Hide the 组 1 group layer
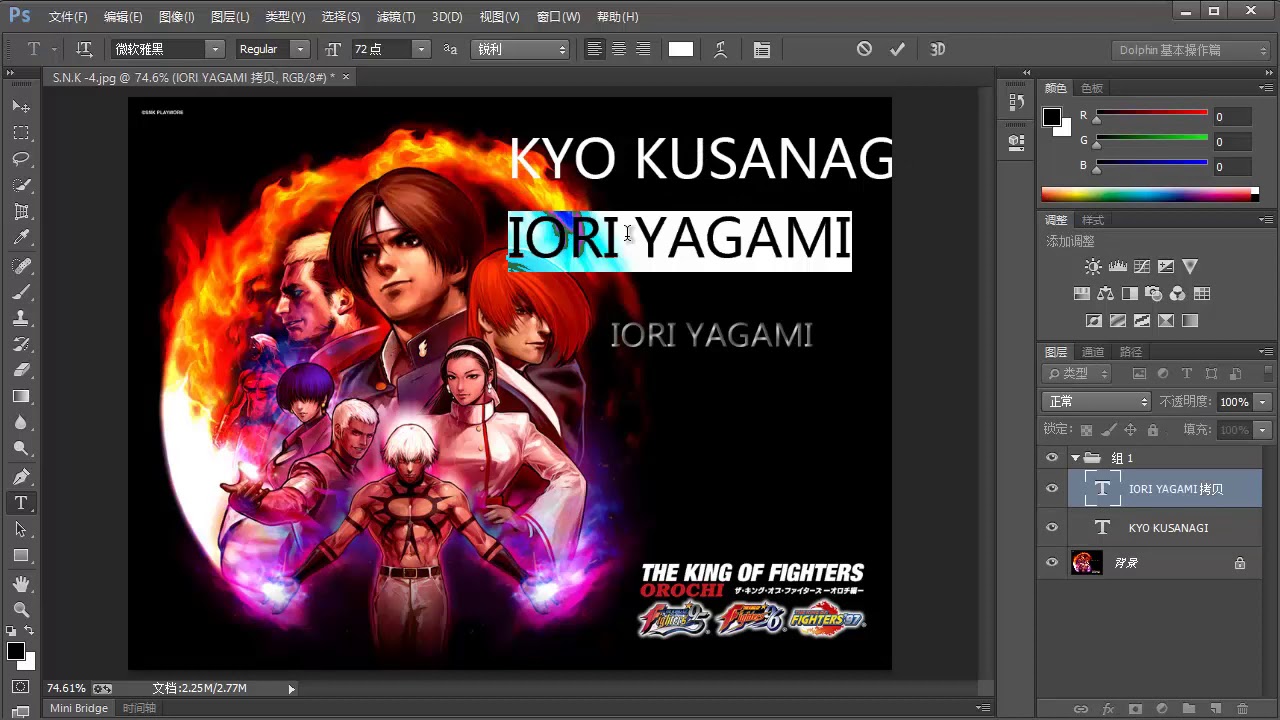This screenshot has width=1280, height=720. pos(1051,458)
